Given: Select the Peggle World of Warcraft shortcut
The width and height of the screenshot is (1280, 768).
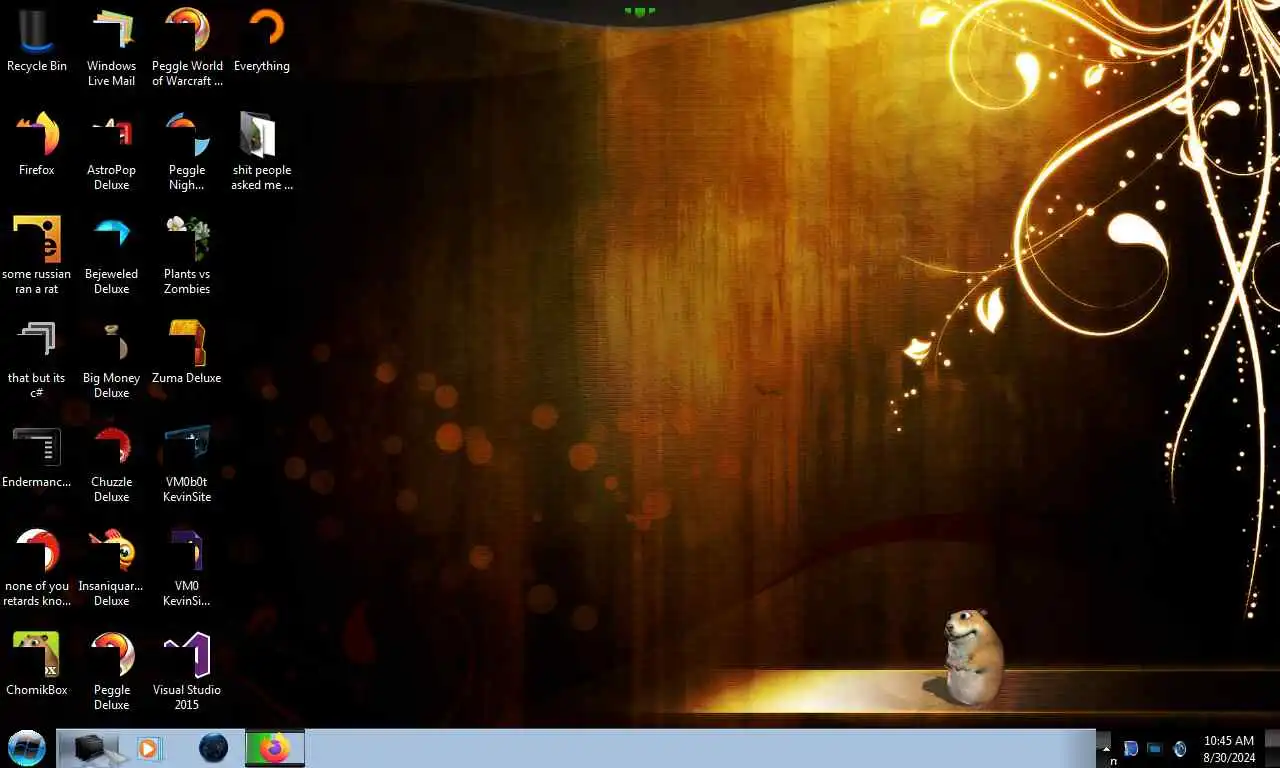Looking at the screenshot, I should [x=187, y=48].
